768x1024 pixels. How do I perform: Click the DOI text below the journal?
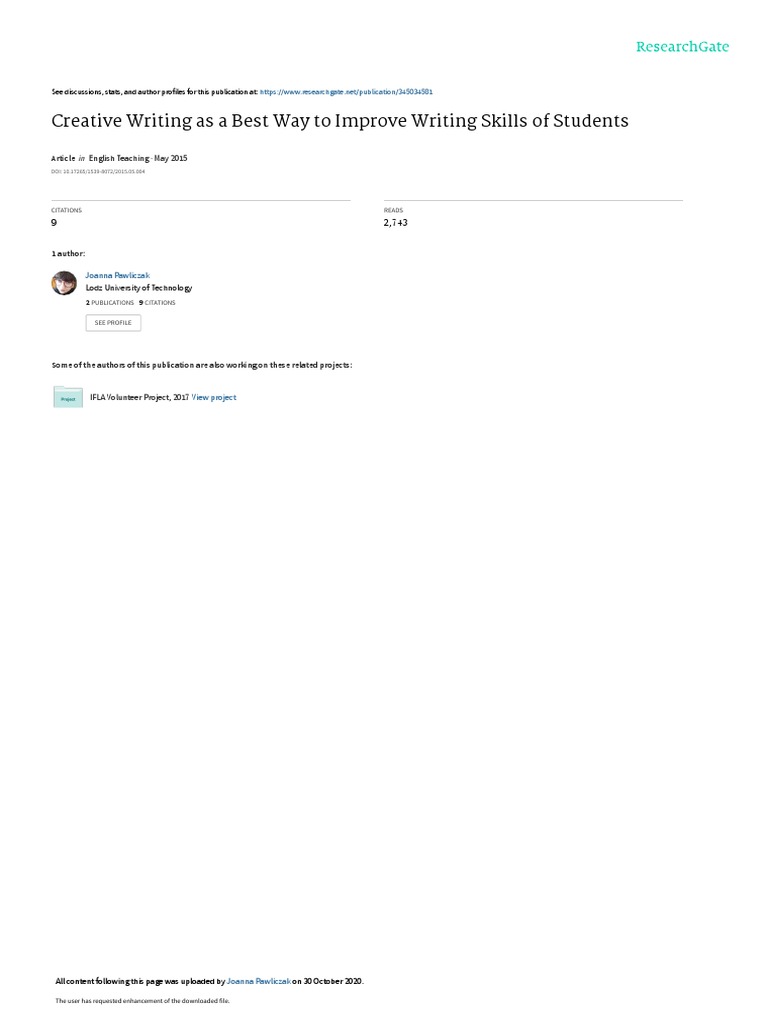98,172
